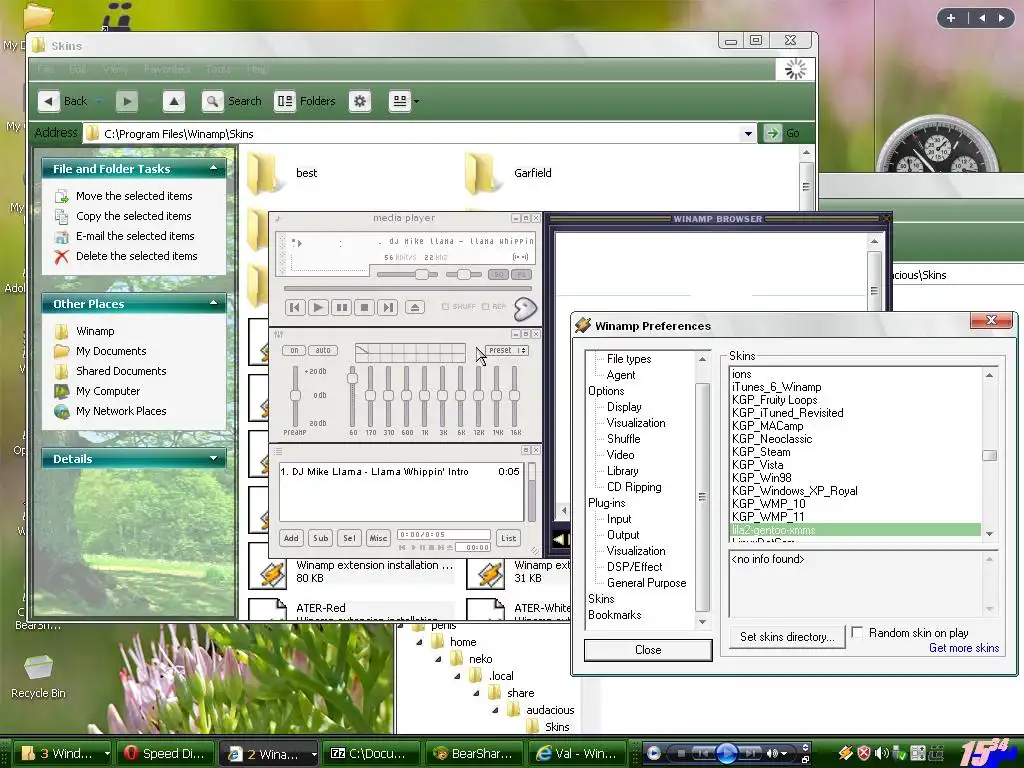Screen dimensions: 1024x768
Task: Click playlist Add button
Action: [x=291, y=538]
